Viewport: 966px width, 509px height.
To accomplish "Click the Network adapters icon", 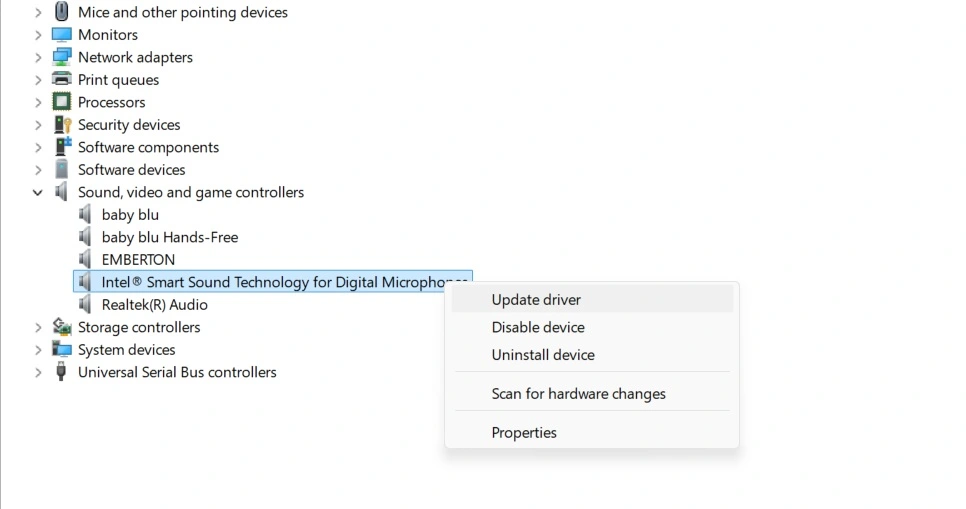I will 62,57.
